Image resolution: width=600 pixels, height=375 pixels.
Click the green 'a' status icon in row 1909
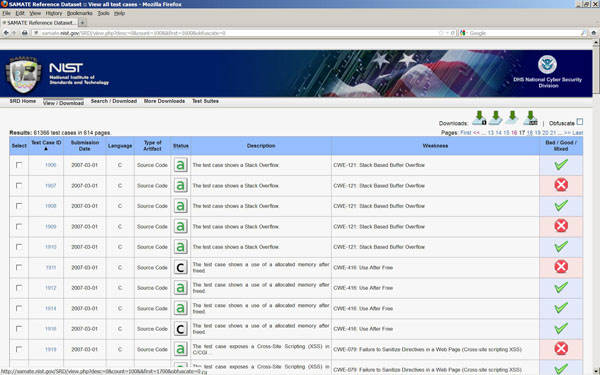(181, 227)
